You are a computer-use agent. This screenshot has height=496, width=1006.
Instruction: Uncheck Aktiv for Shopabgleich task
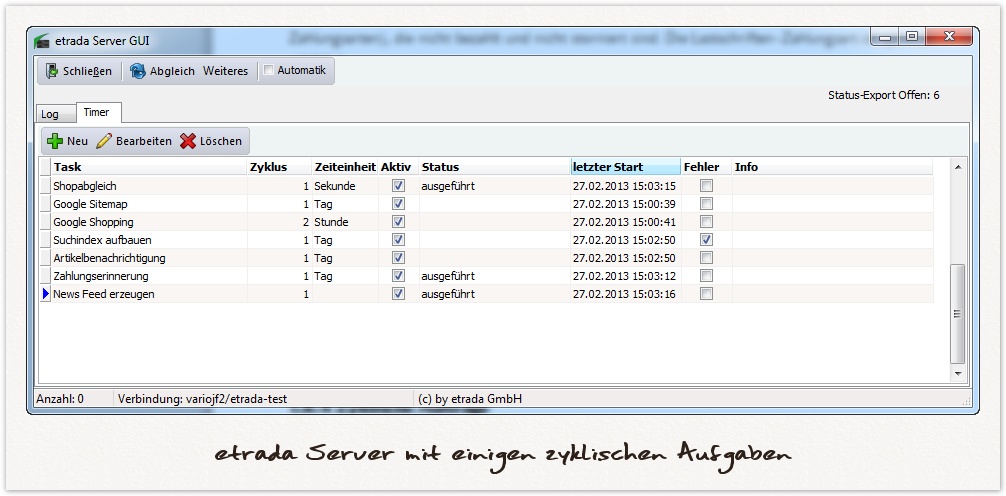(x=398, y=186)
